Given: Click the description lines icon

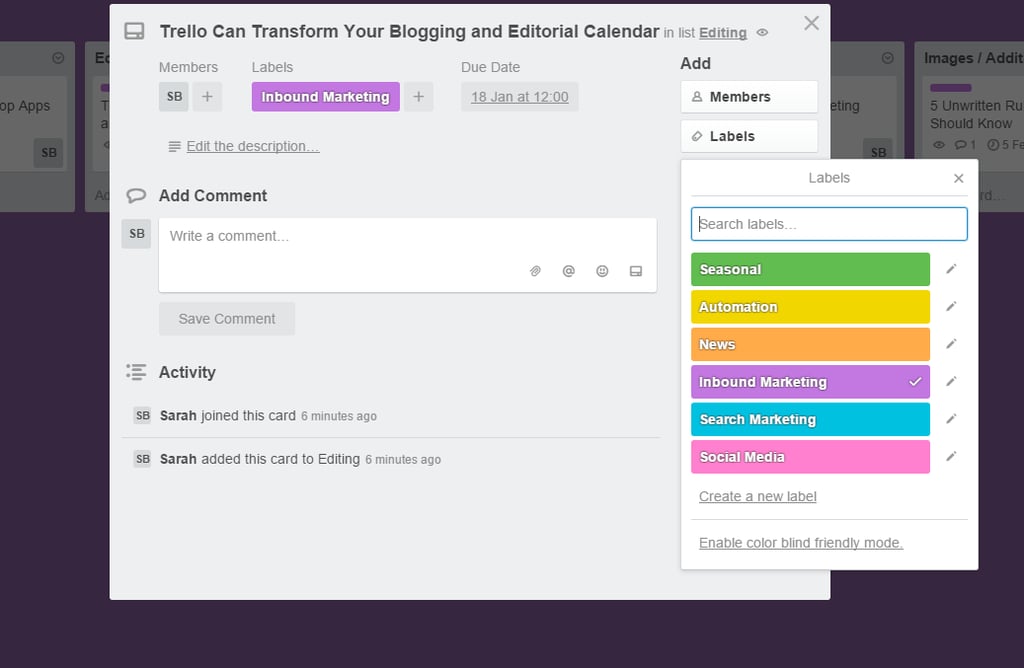Looking at the screenshot, I should 174,147.
